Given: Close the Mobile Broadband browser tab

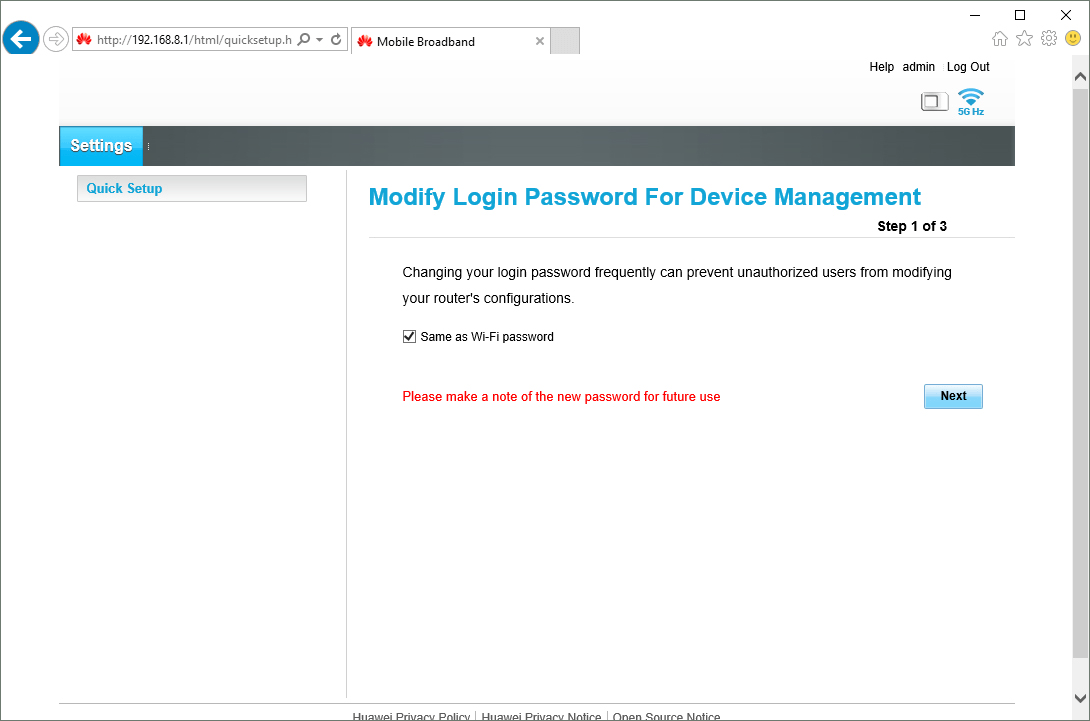Looking at the screenshot, I should click(540, 41).
